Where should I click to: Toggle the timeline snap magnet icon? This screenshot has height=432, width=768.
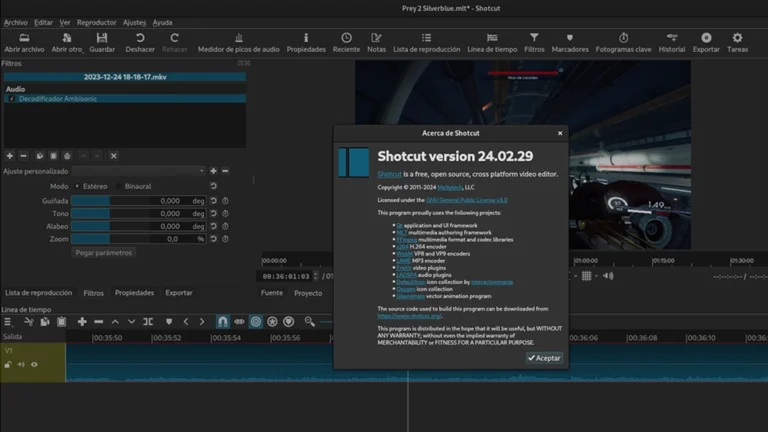[223, 321]
